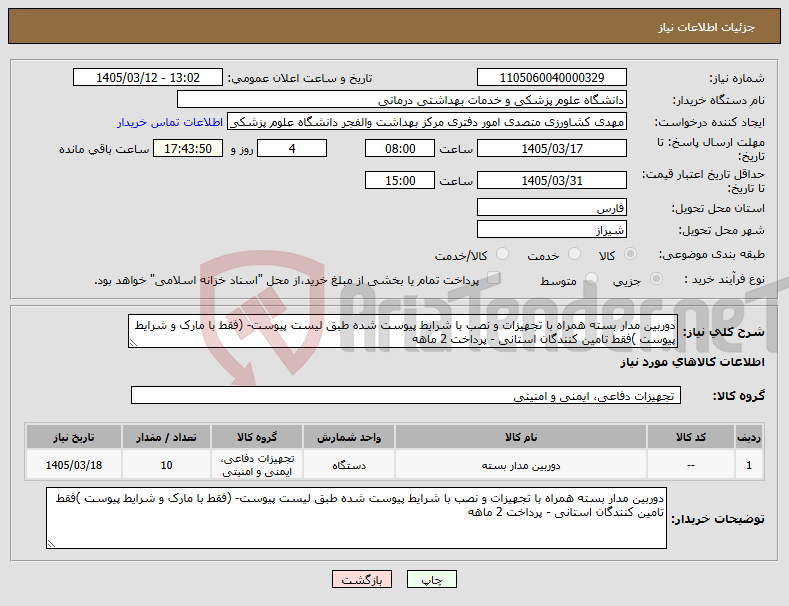Click the resize handle of description textarea

point(133,343)
